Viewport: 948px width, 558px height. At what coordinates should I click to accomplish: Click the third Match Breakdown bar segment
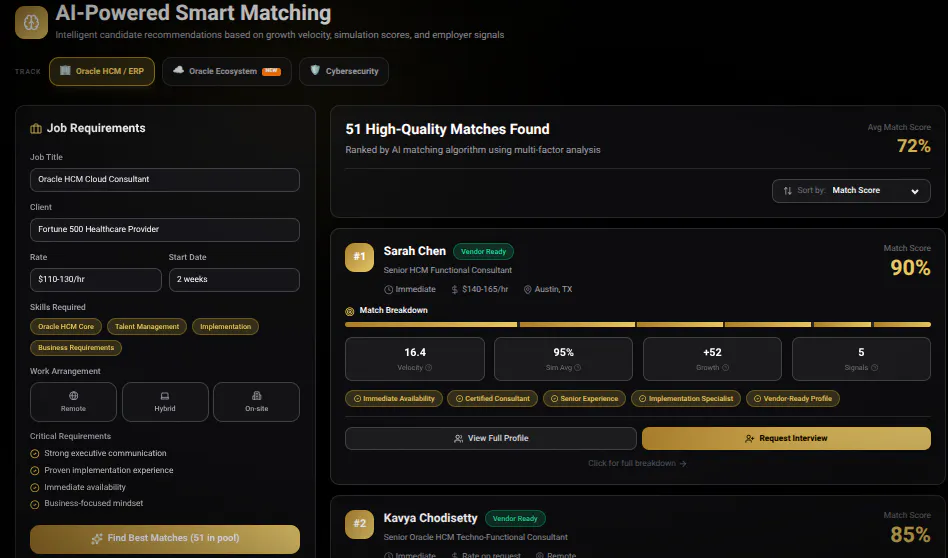pyautogui.click(x=680, y=325)
